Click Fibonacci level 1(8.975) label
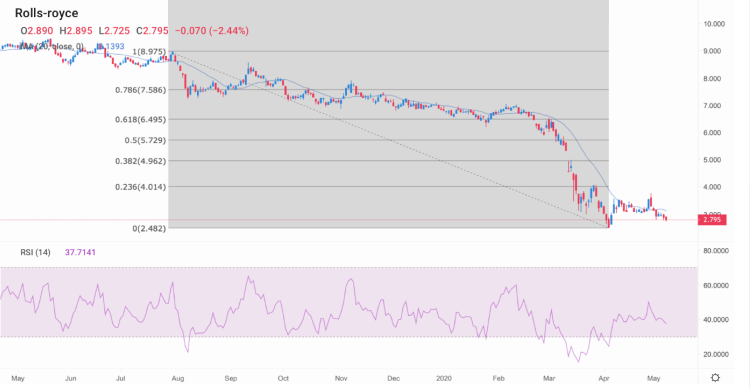This screenshot has width=750, height=389. click(149, 52)
